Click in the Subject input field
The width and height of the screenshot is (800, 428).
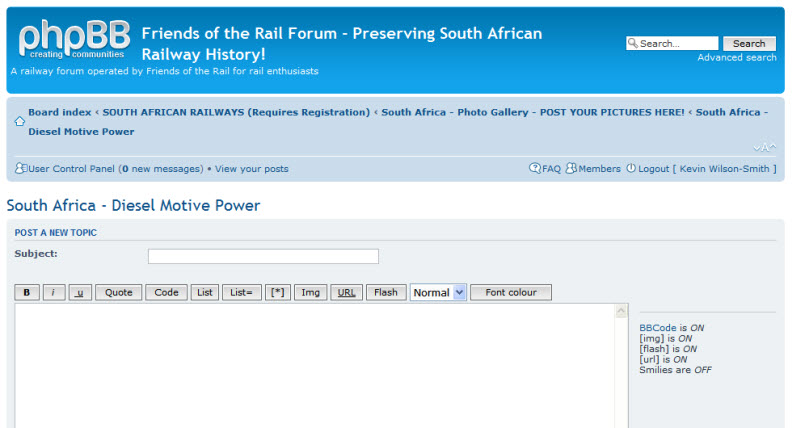point(263,256)
